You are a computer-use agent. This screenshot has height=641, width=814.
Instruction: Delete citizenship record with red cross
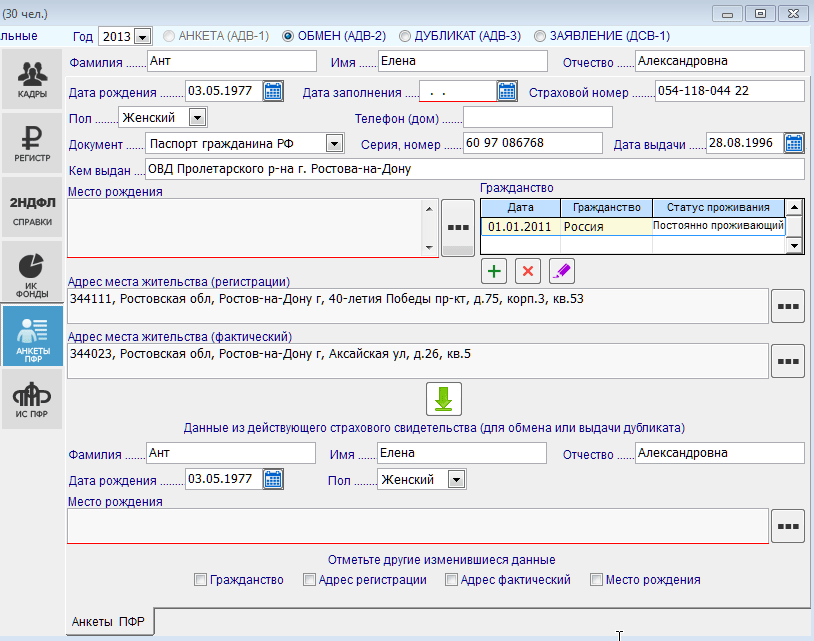[x=527, y=271]
